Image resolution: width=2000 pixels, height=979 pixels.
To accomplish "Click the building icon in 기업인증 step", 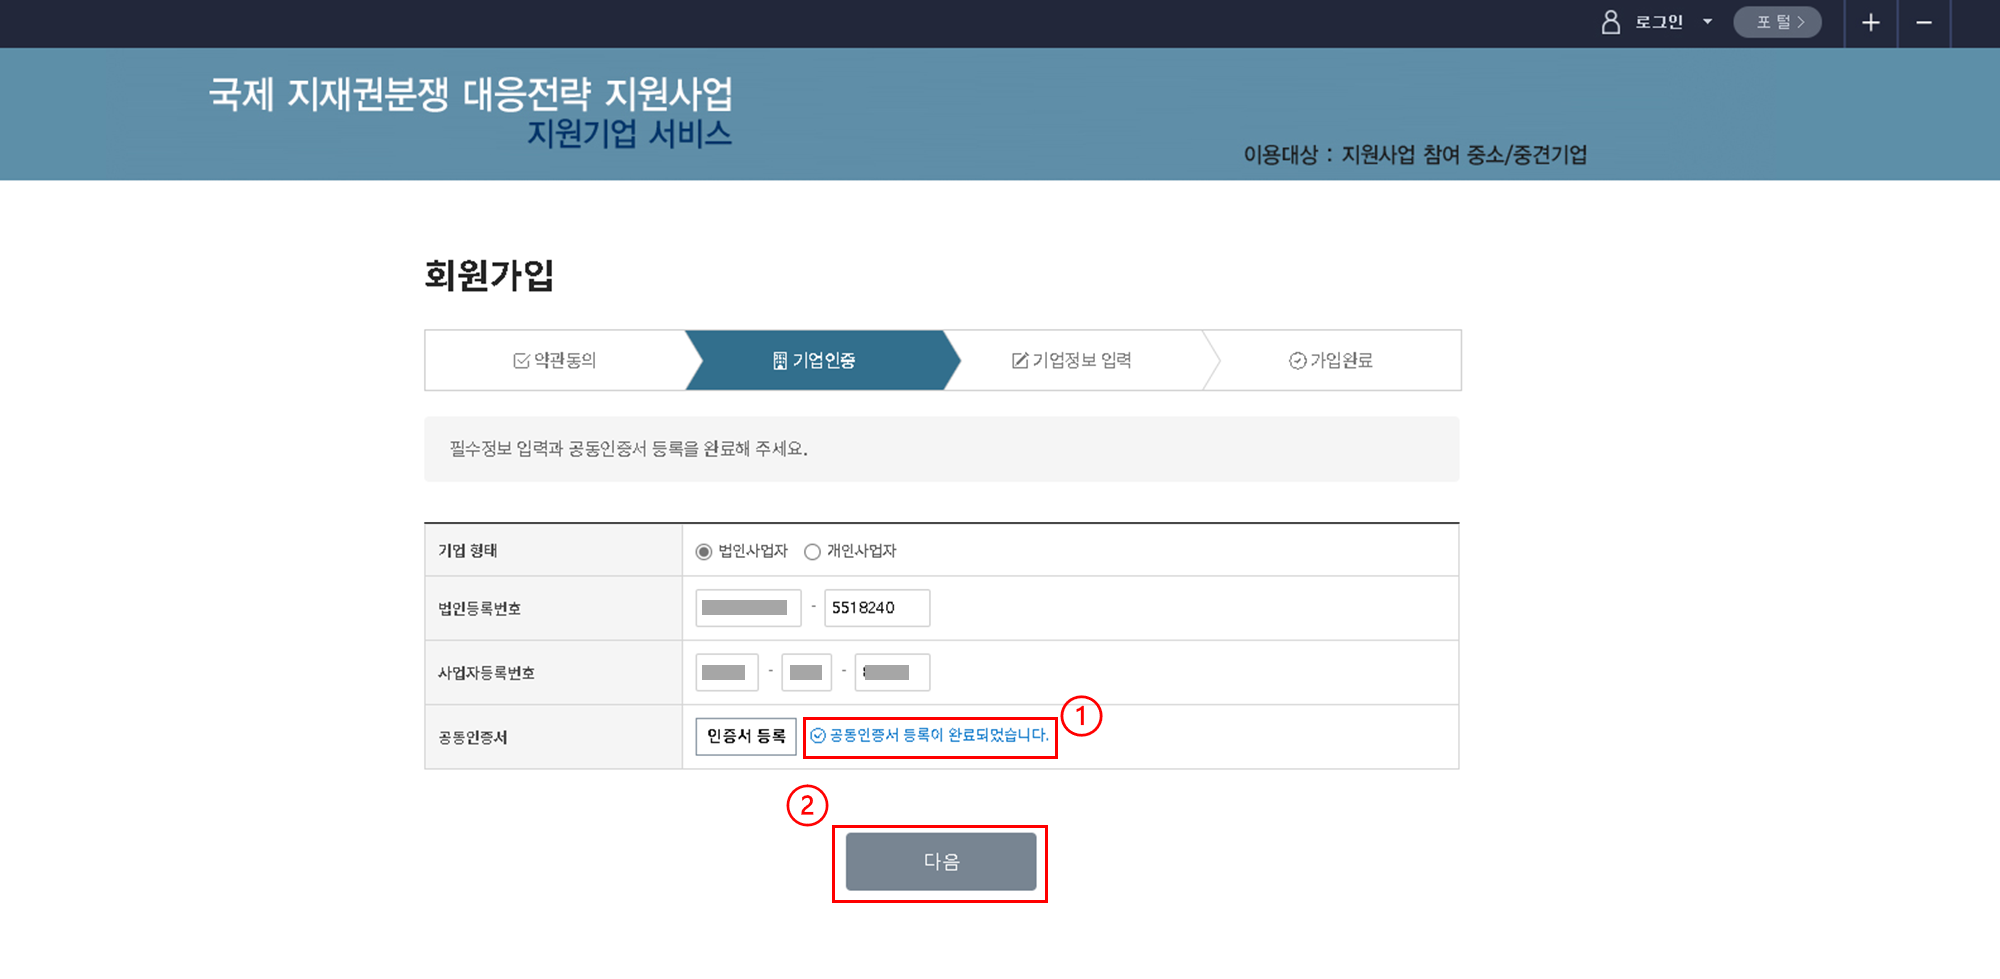I will (780, 361).
